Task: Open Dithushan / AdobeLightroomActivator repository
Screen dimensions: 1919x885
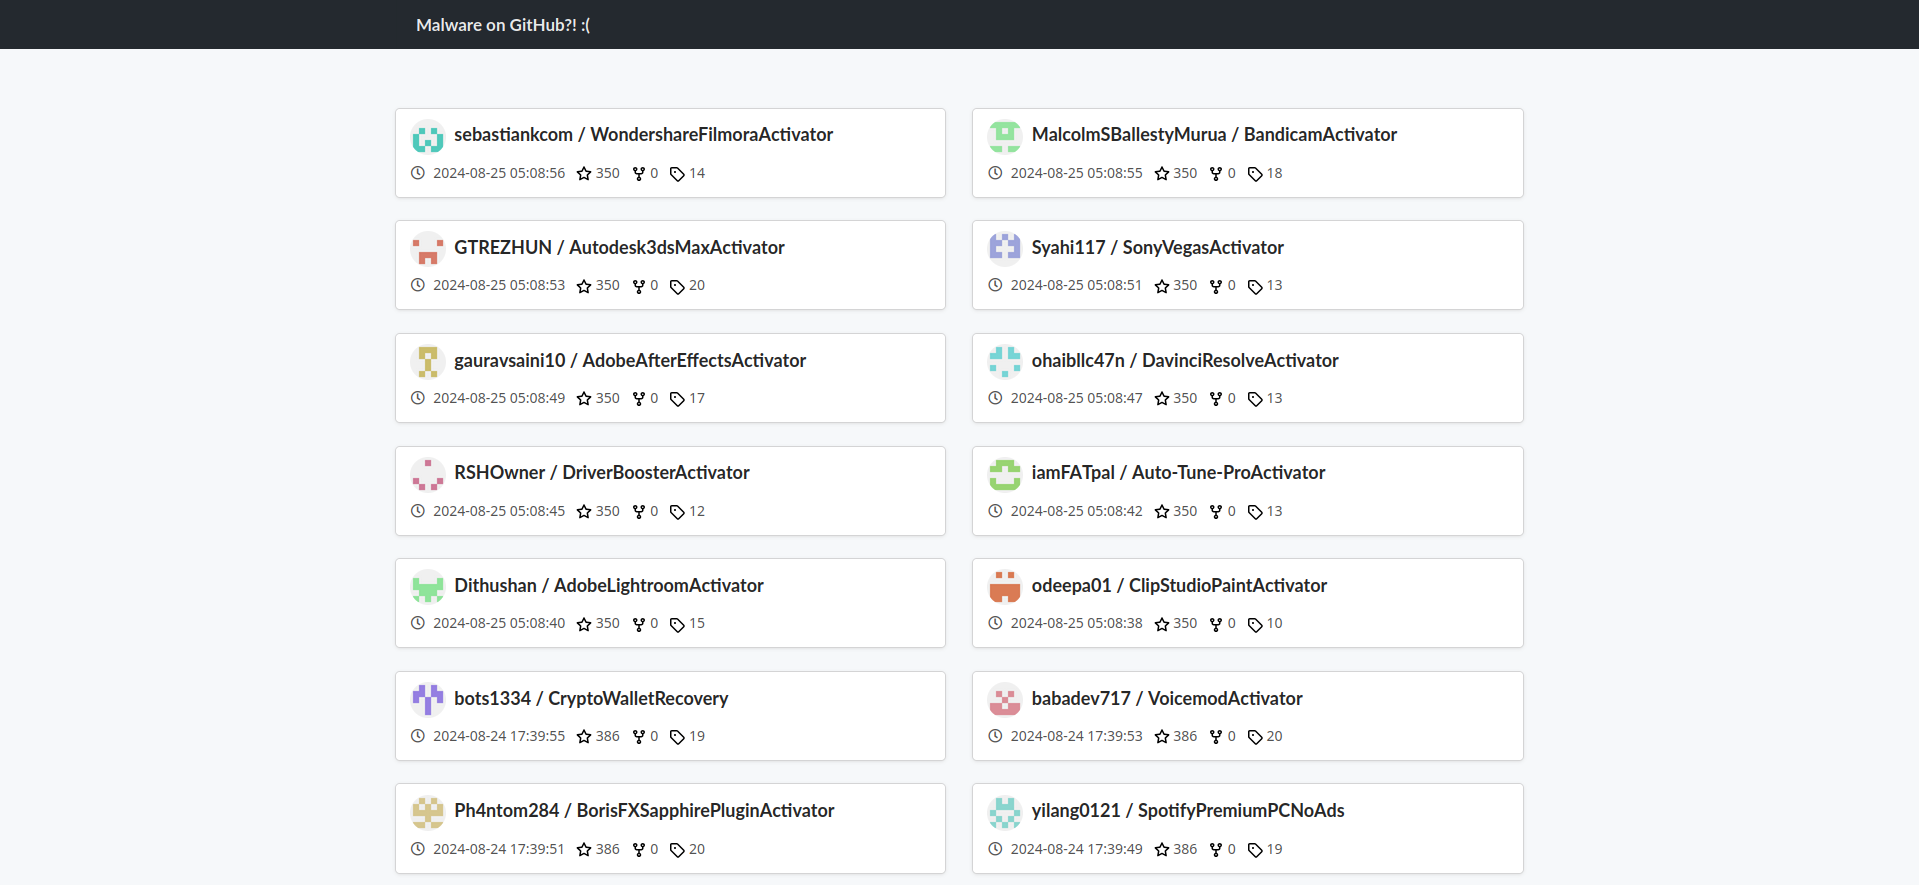Action: click(x=609, y=586)
